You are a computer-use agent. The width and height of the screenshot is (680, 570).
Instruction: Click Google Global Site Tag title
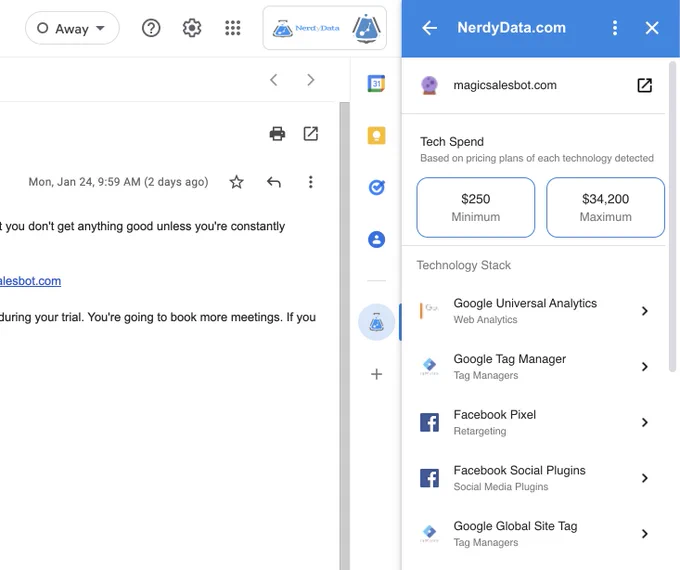tap(515, 526)
